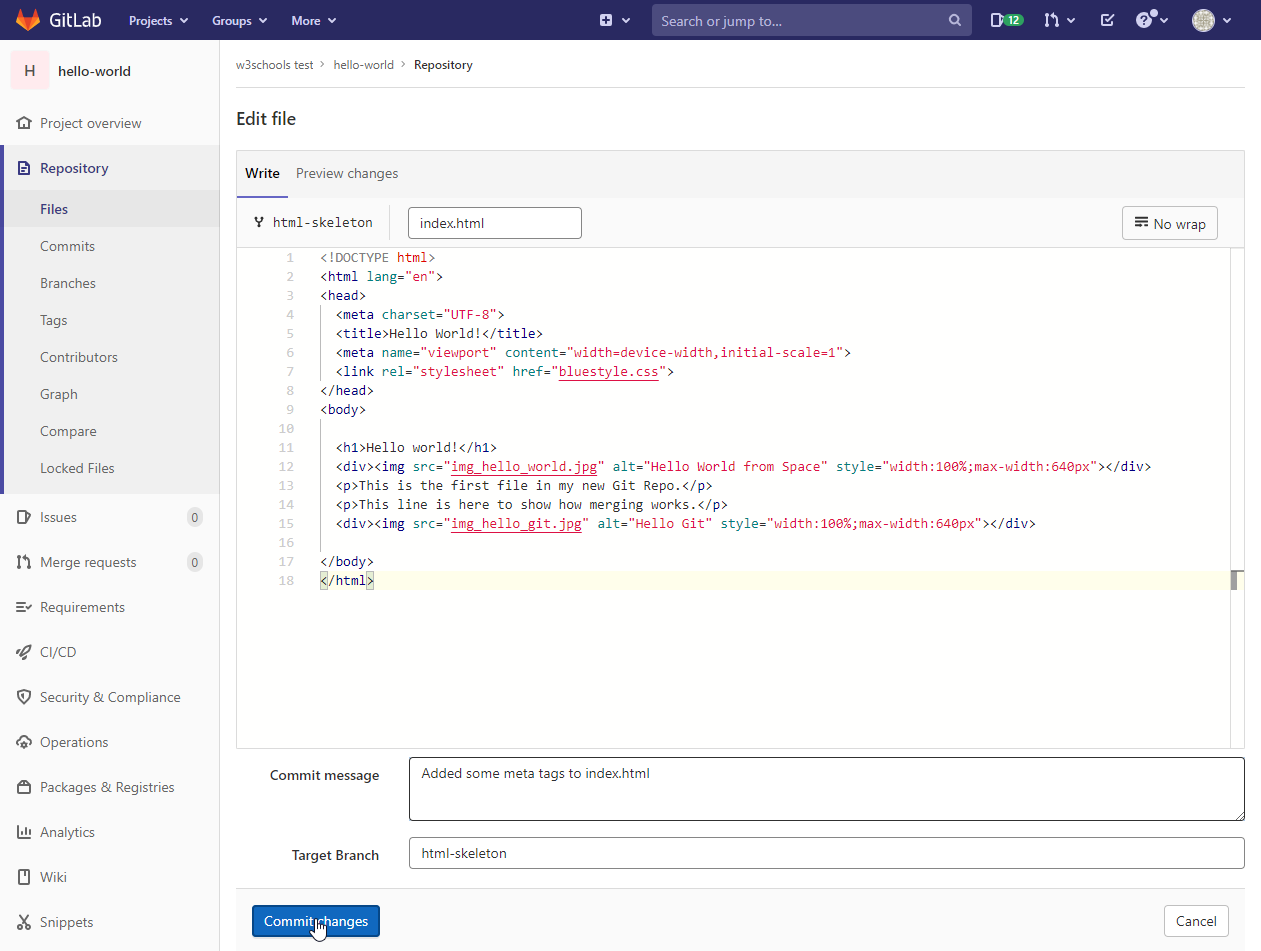1261x951 pixels.
Task: Click the search magnifier icon
Action: click(955, 20)
